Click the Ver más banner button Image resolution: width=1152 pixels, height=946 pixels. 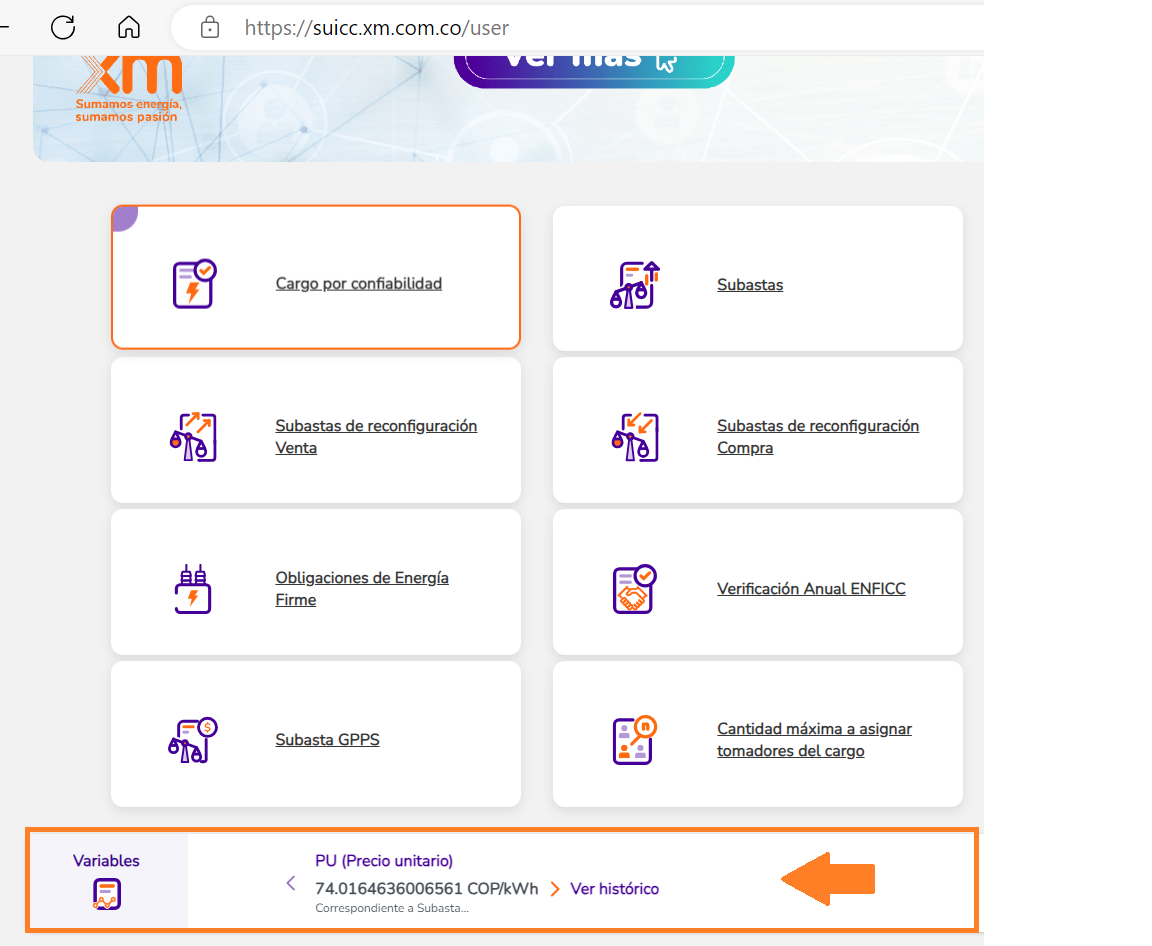[x=594, y=62]
